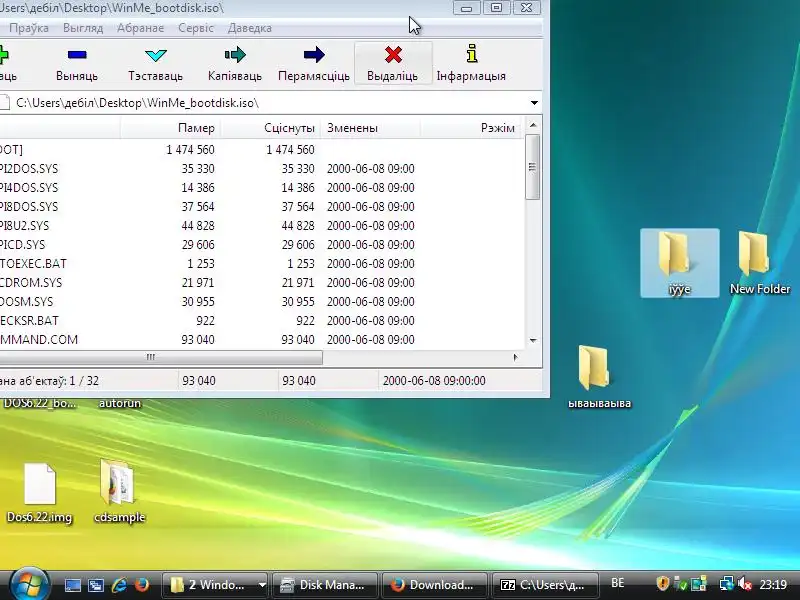Viewport: 800px width, 600px height.
Task: Sort by the Сціснуты column header
Action: 270,128
